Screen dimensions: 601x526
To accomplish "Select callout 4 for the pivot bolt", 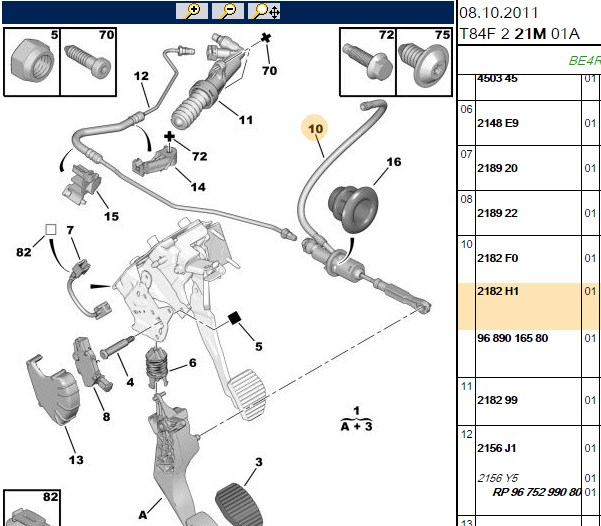I will click(x=130, y=382).
